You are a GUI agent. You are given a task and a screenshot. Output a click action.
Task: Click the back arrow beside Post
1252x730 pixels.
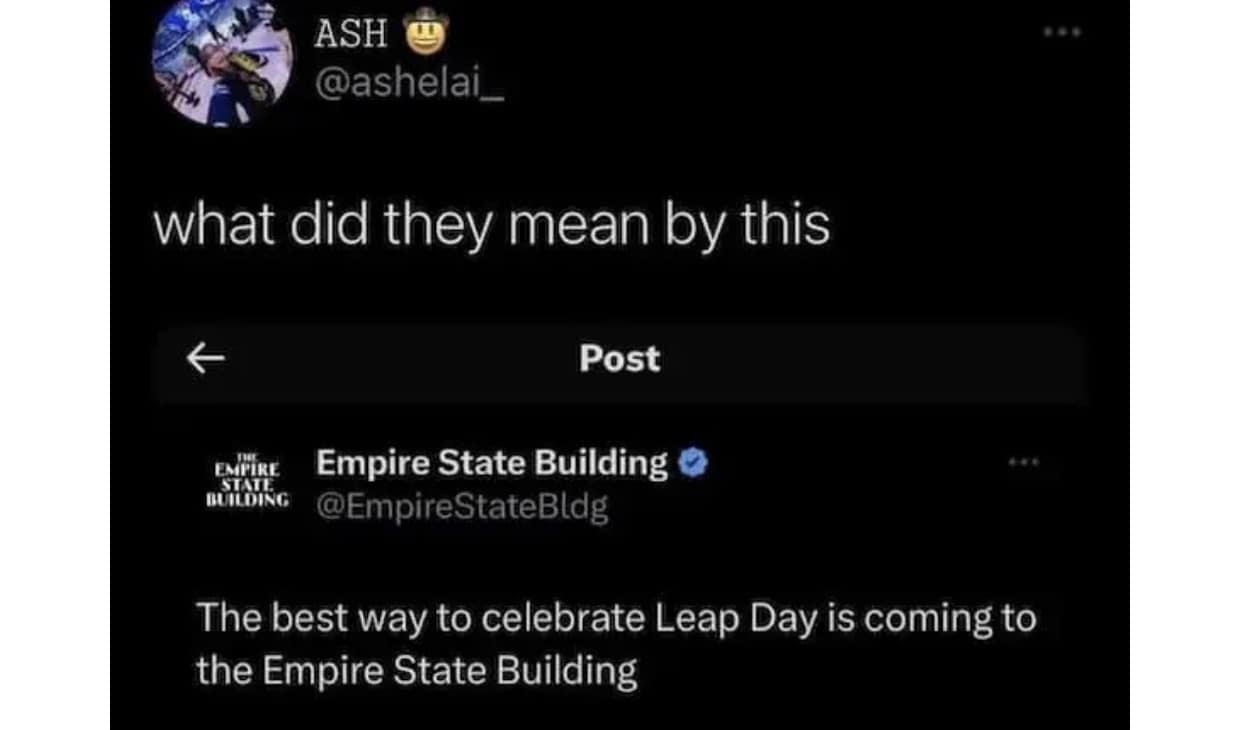pos(205,360)
